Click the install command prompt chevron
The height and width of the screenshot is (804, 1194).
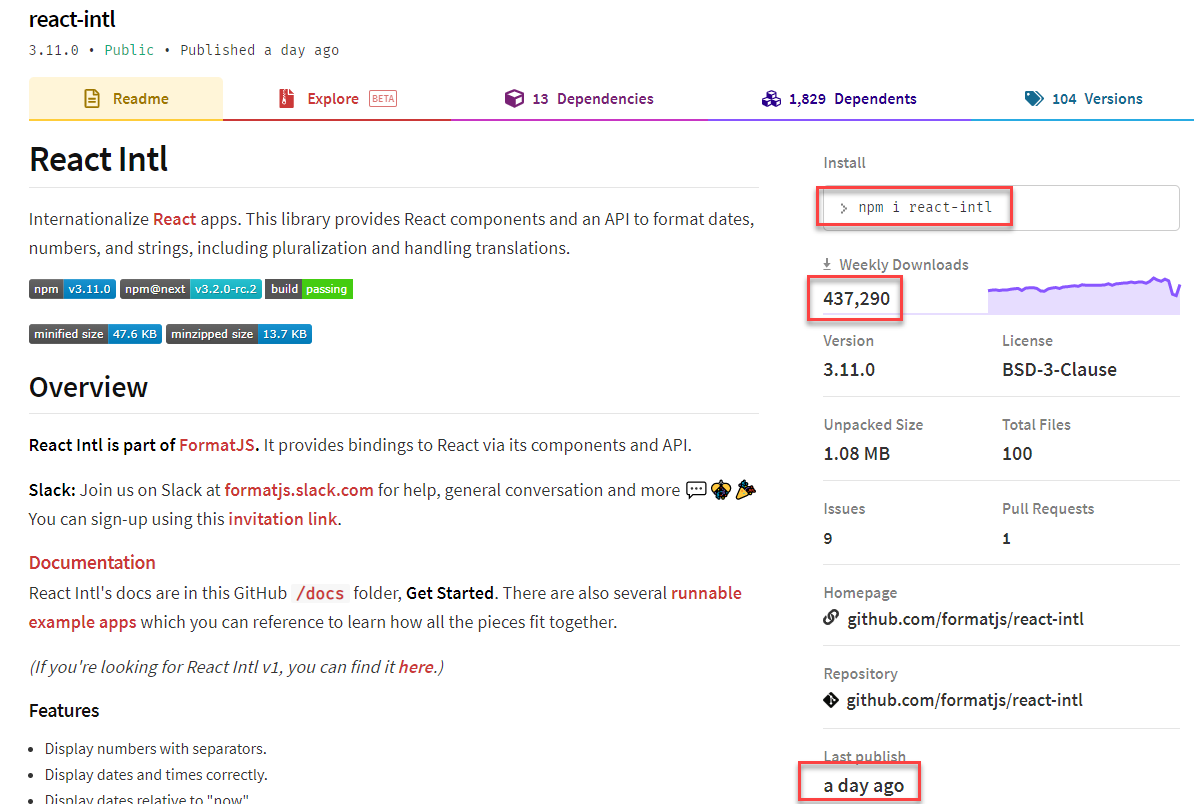pyautogui.click(x=844, y=208)
